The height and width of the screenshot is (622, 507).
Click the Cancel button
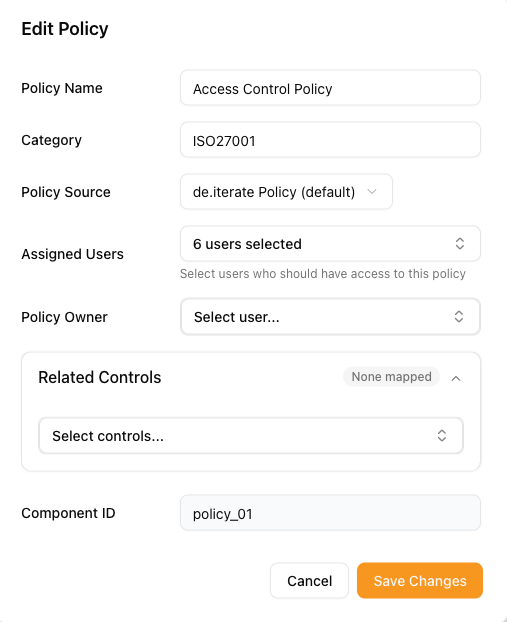[309, 580]
